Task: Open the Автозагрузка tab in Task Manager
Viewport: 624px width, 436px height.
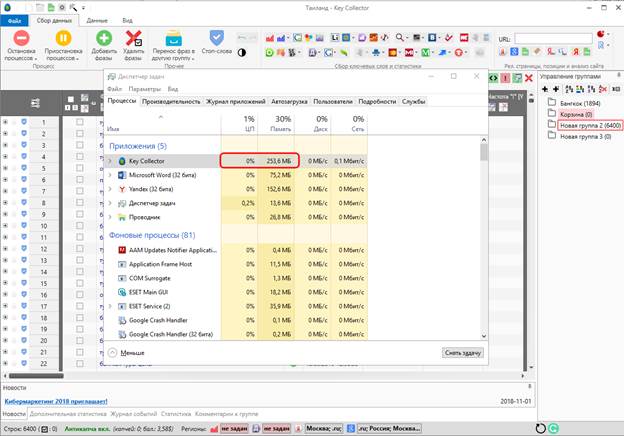Action: tap(289, 101)
